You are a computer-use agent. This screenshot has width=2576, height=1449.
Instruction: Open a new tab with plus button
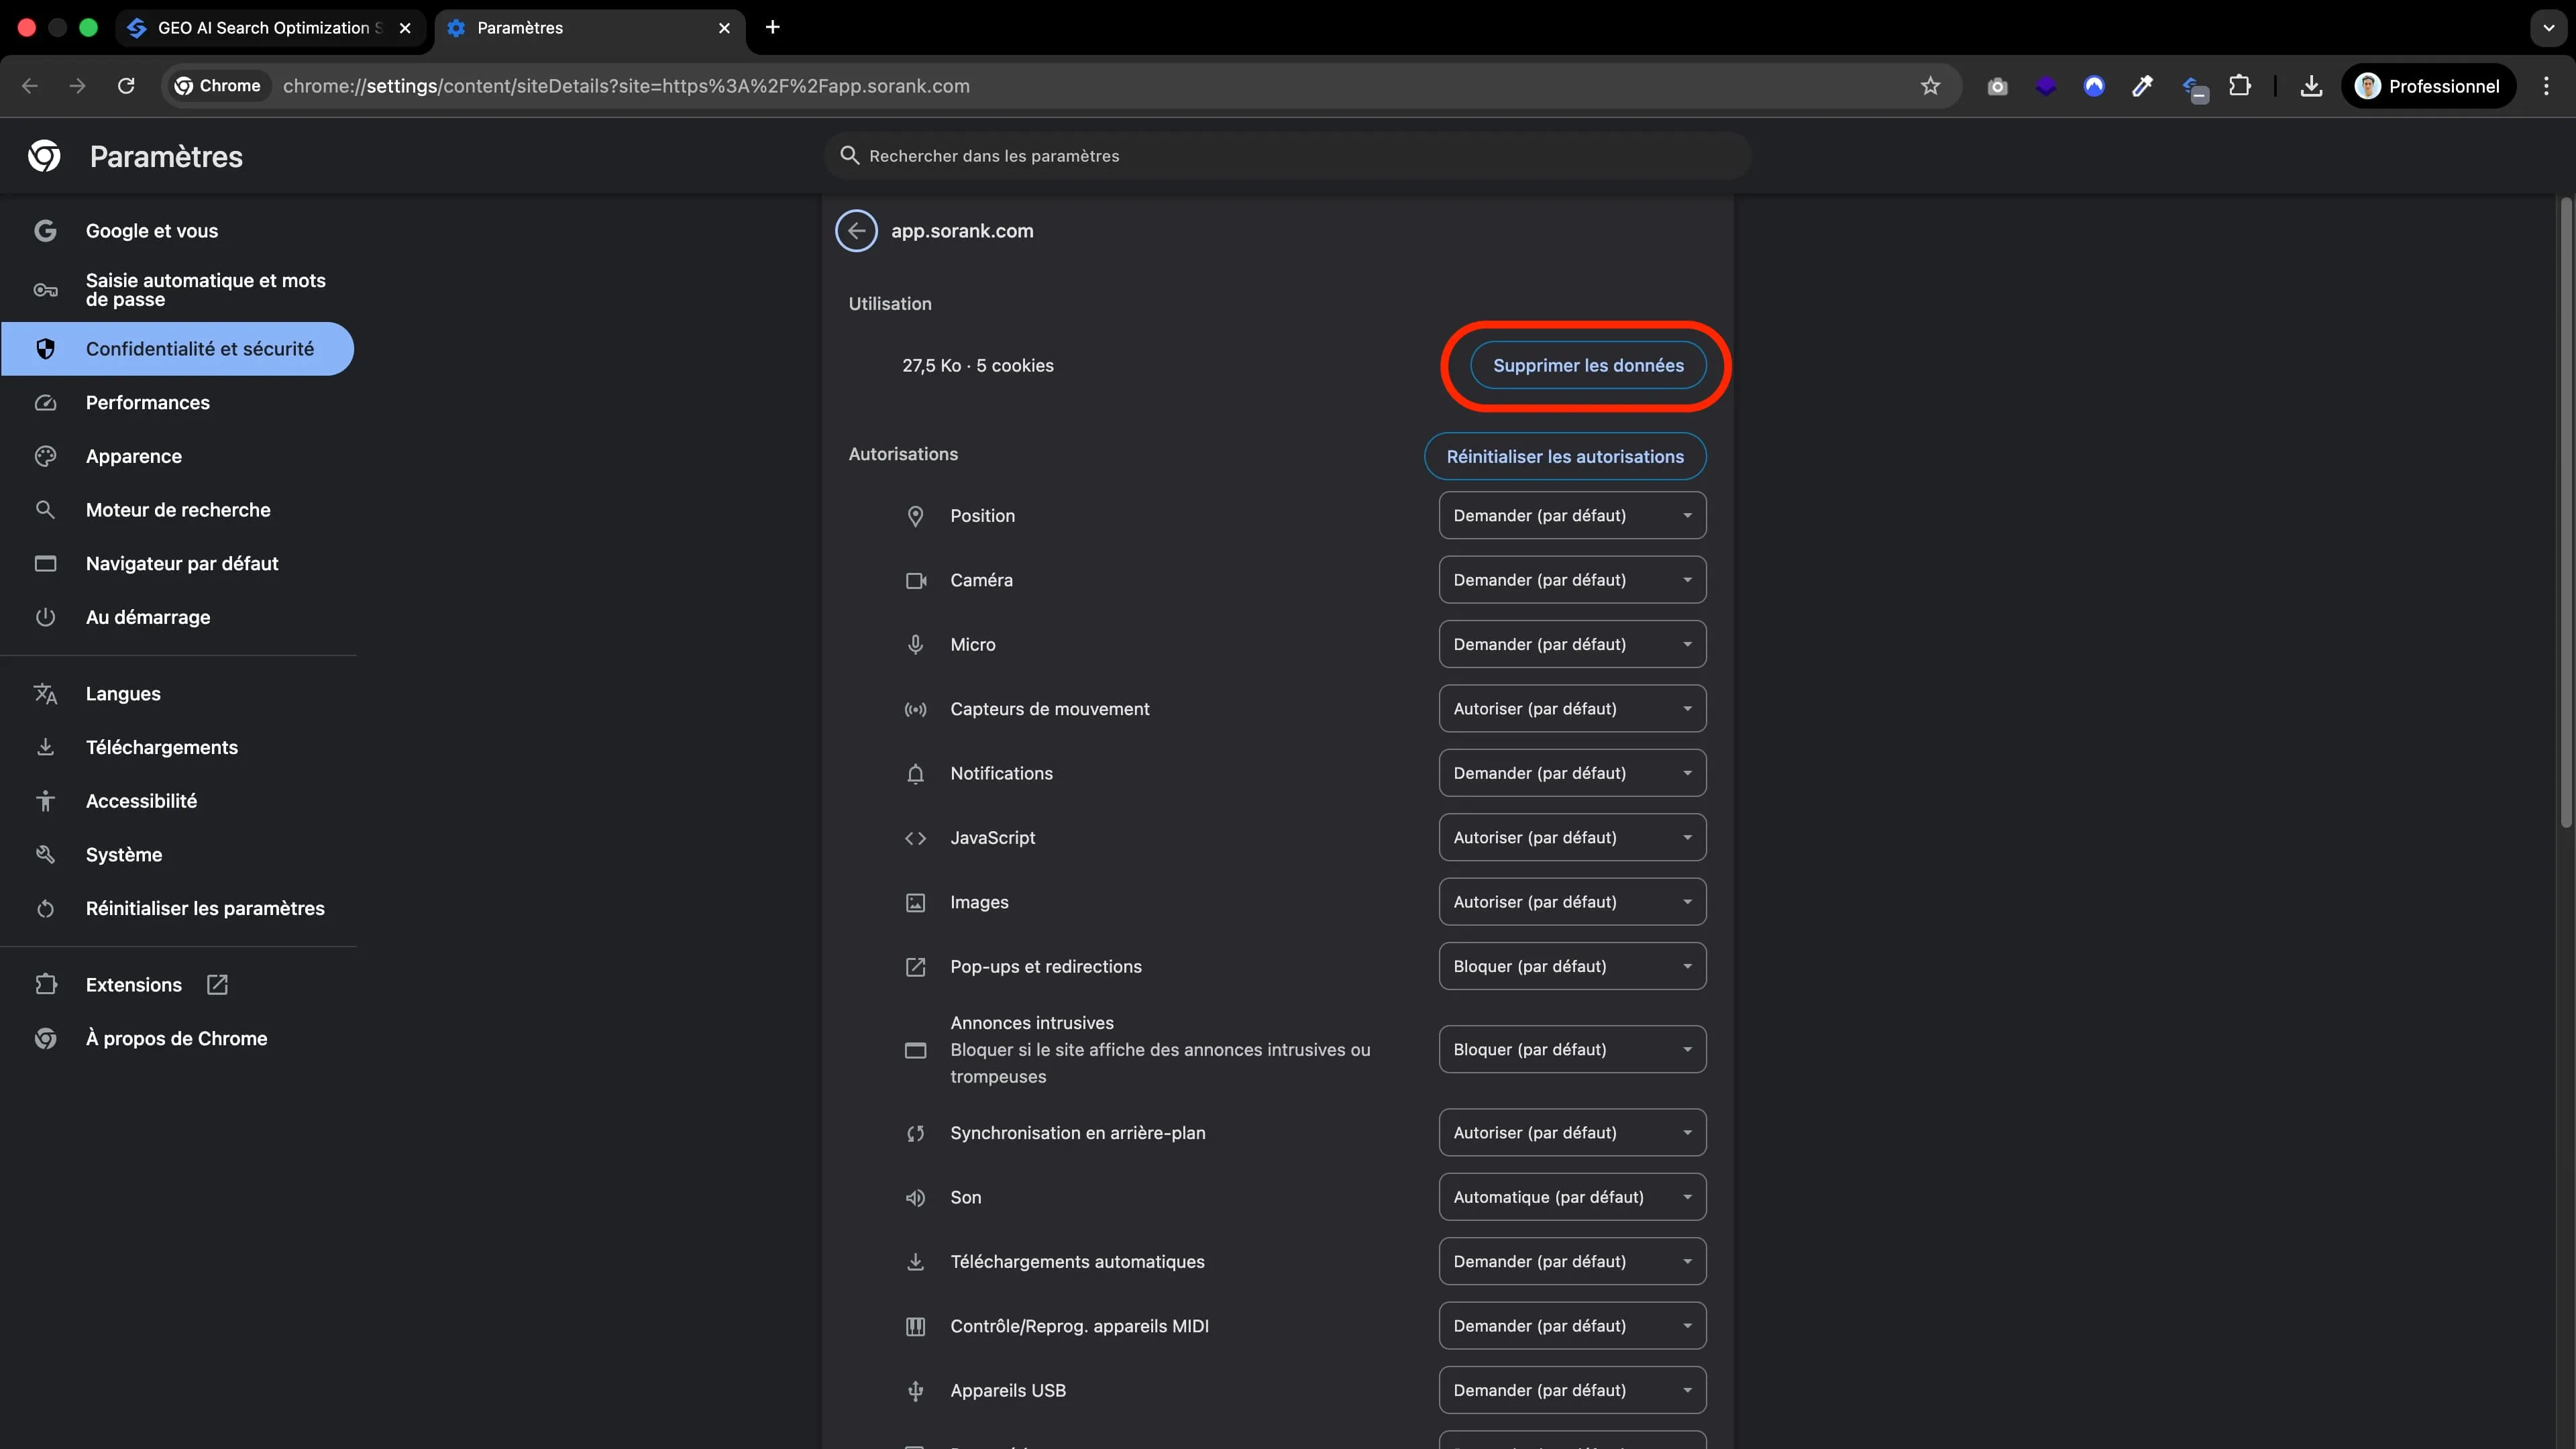pos(772,27)
